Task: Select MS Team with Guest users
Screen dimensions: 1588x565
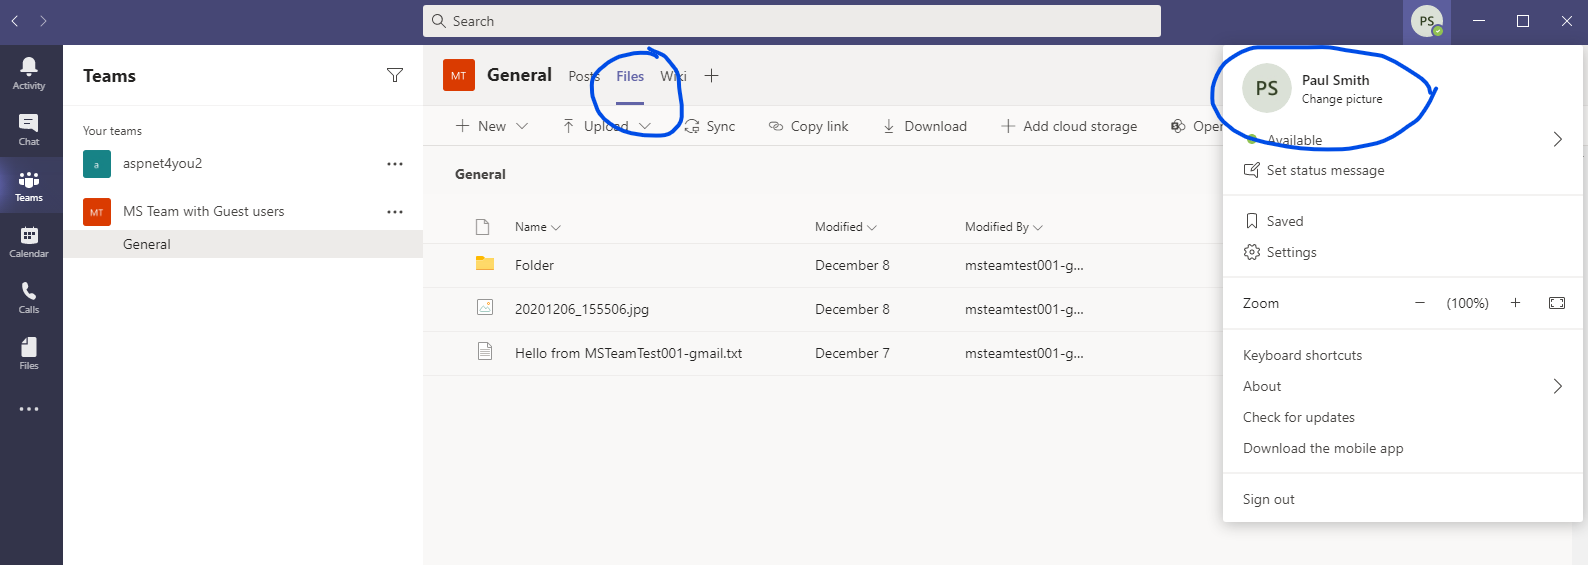Action: coord(203,212)
